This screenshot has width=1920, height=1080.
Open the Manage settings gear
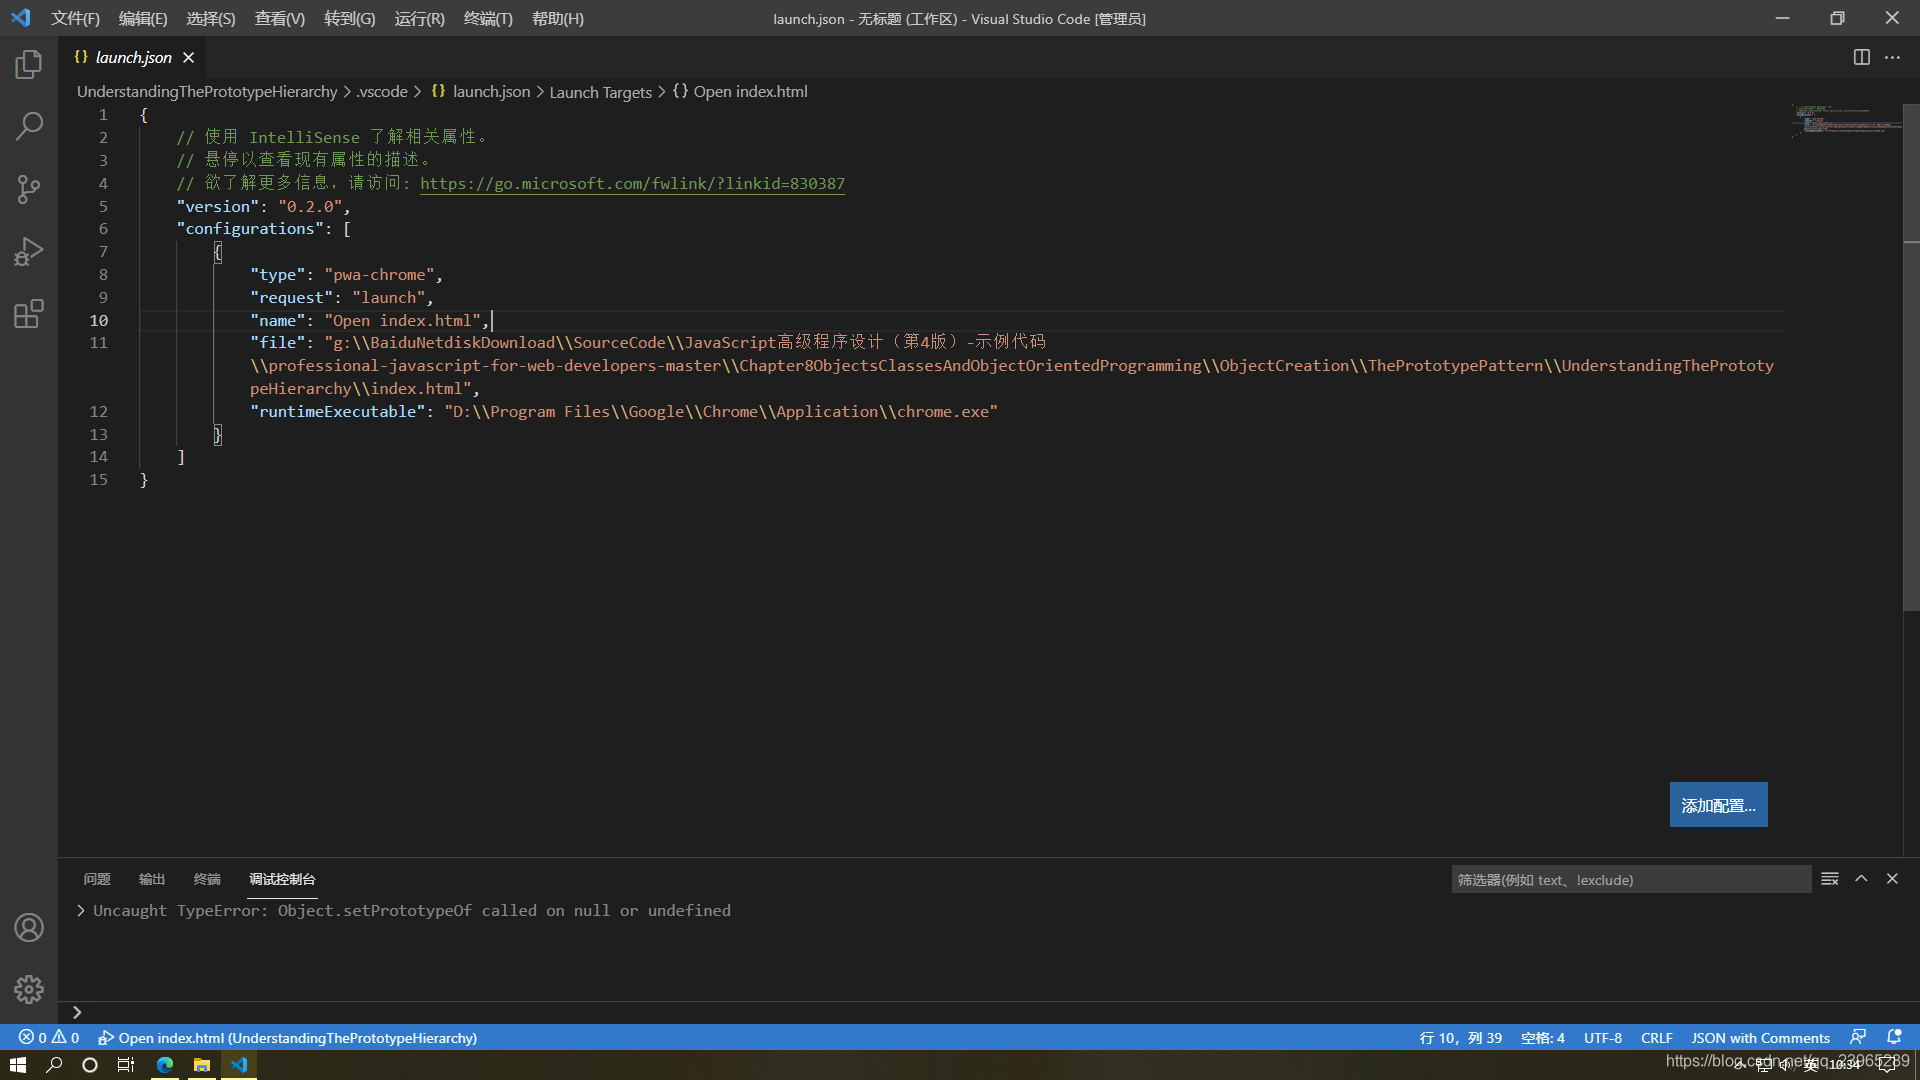coord(28,989)
